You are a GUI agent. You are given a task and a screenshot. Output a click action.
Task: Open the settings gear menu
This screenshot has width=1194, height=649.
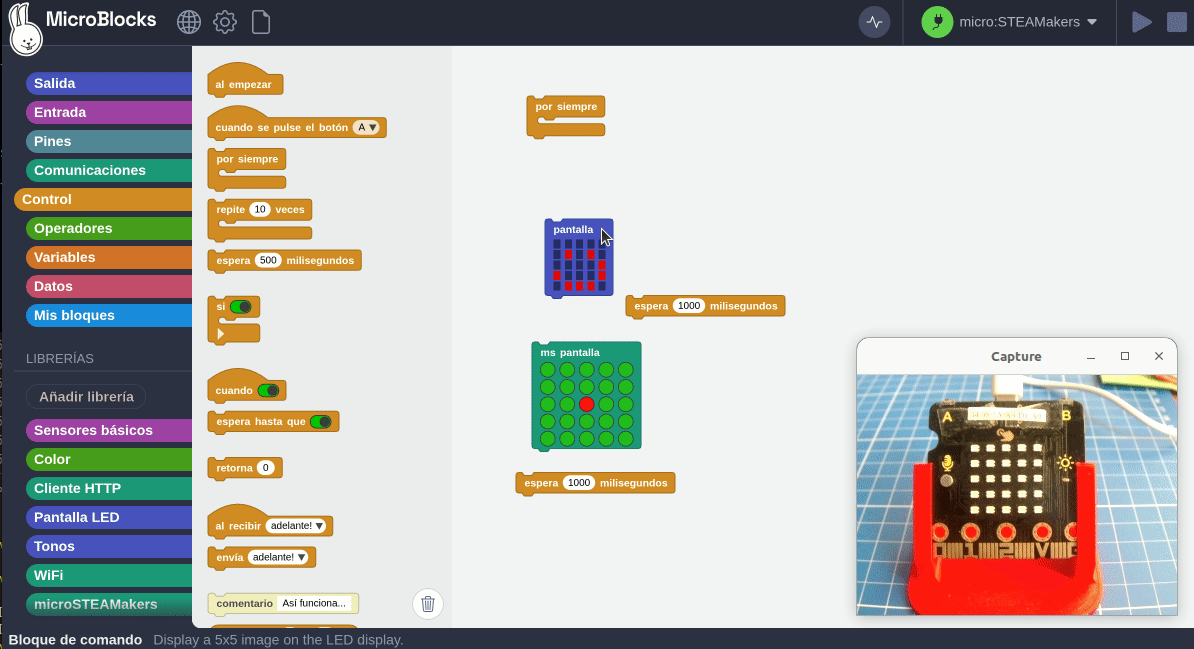pyautogui.click(x=225, y=22)
